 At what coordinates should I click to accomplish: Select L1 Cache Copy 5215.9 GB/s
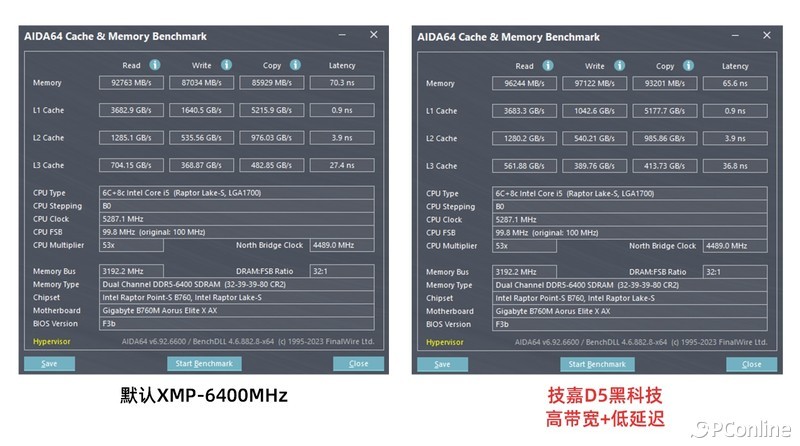pyautogui.click(x=271, y=110)
